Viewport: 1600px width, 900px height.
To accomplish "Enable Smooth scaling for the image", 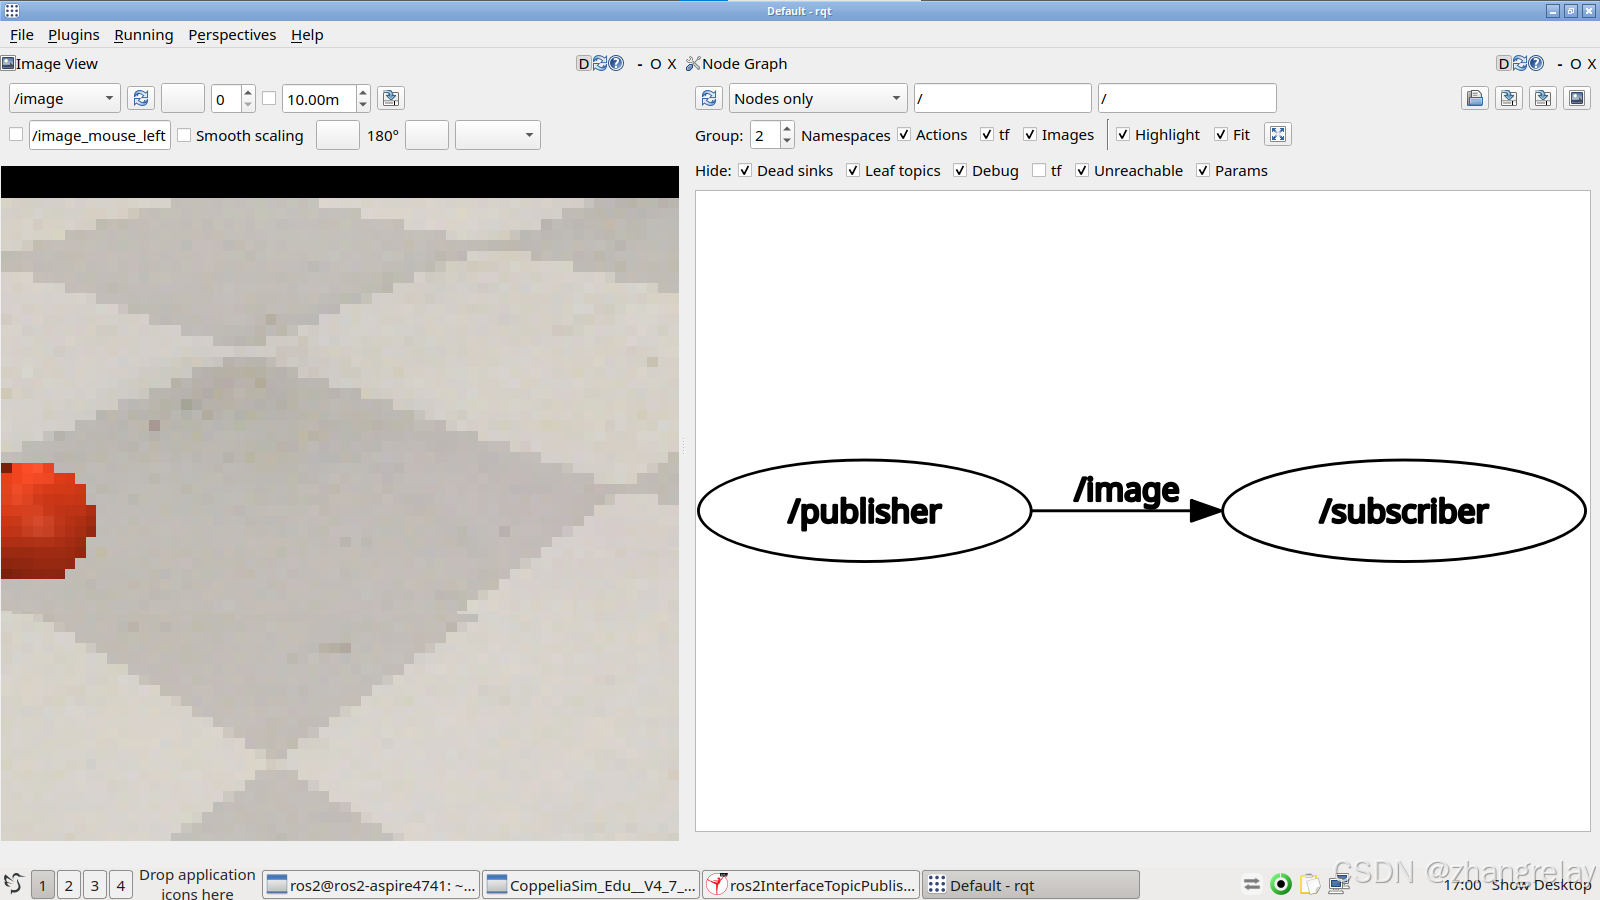I will tap(184, 135).
